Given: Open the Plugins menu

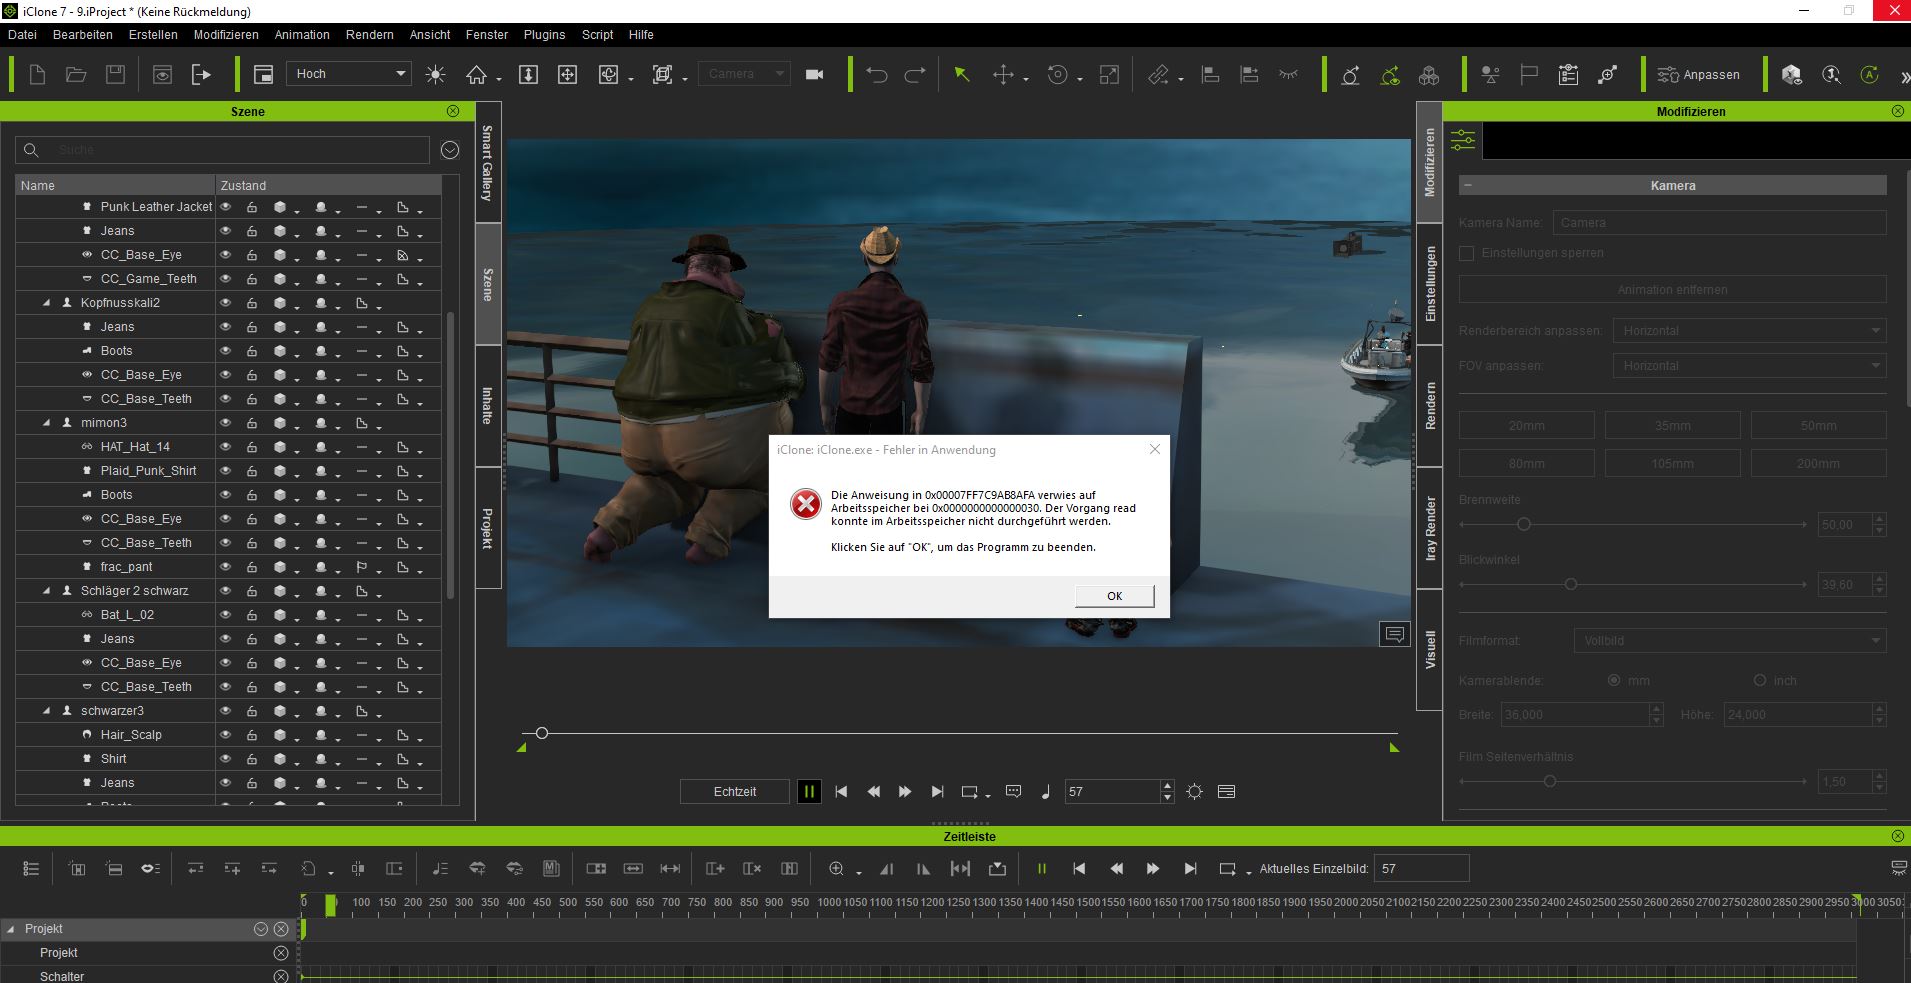Looking at the screenshot, I should (544, 34).
